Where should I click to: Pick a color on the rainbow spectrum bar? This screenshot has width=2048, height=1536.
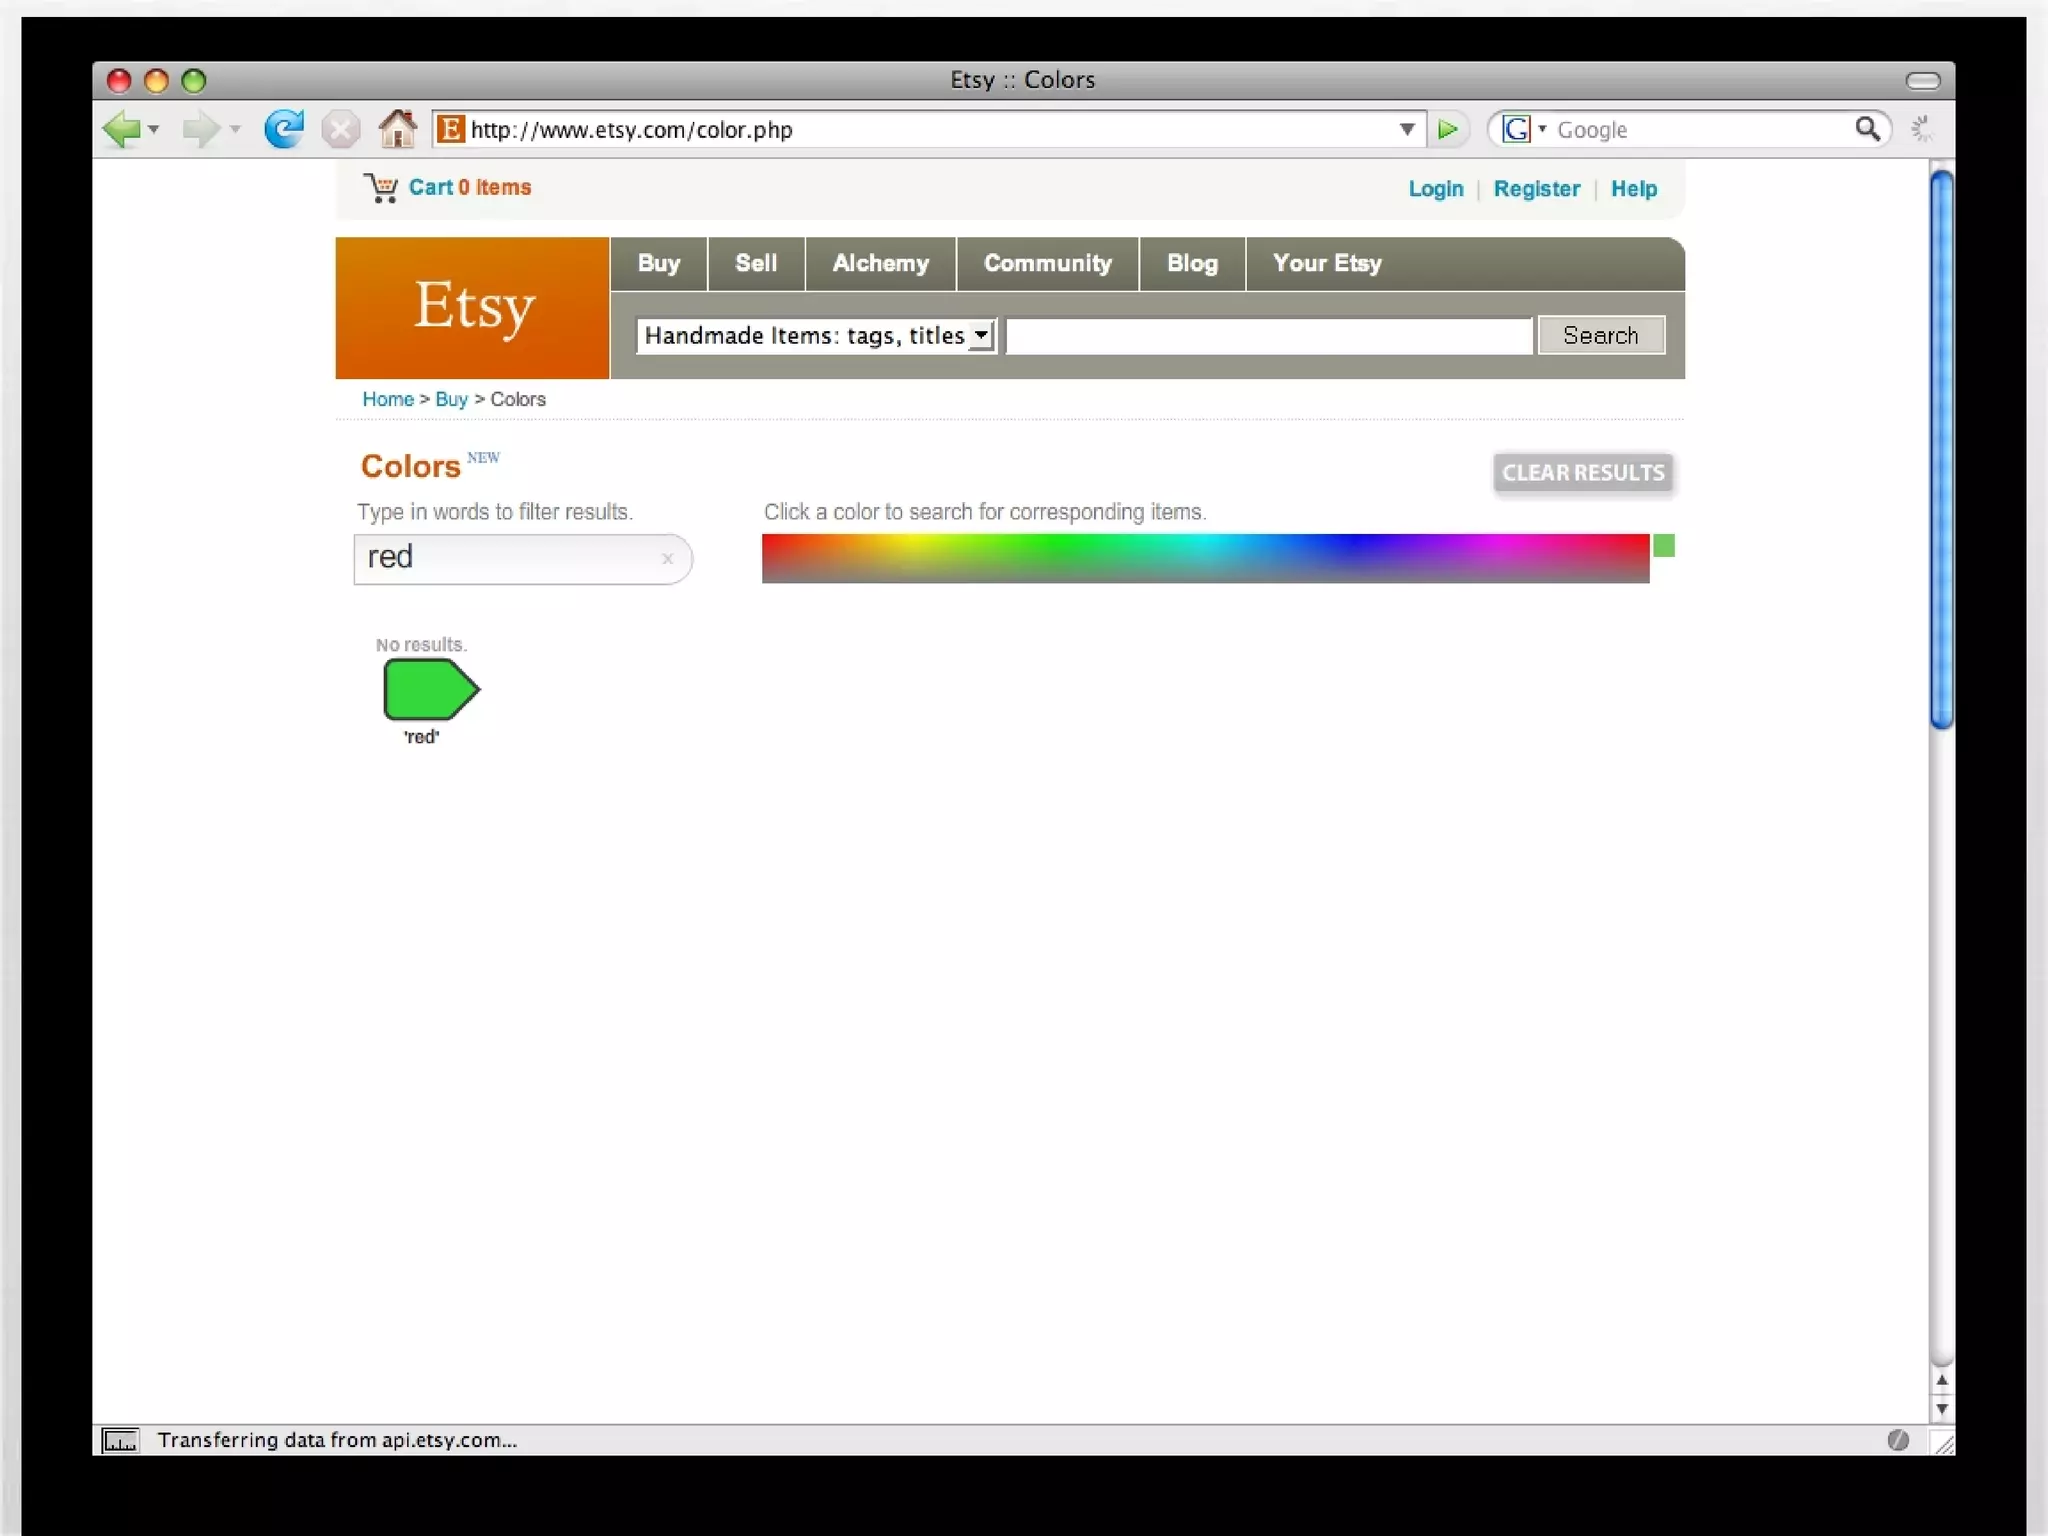pos(1204,558)
